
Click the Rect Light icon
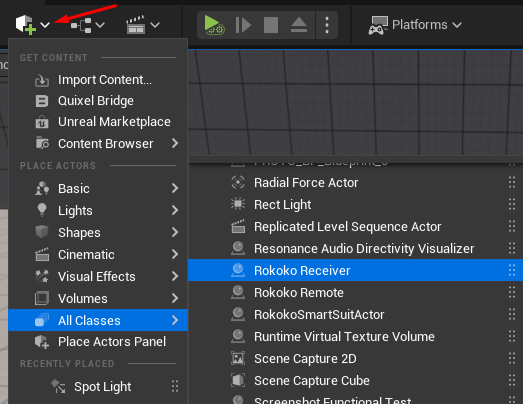pyautogui.click(x=238, y=204)
